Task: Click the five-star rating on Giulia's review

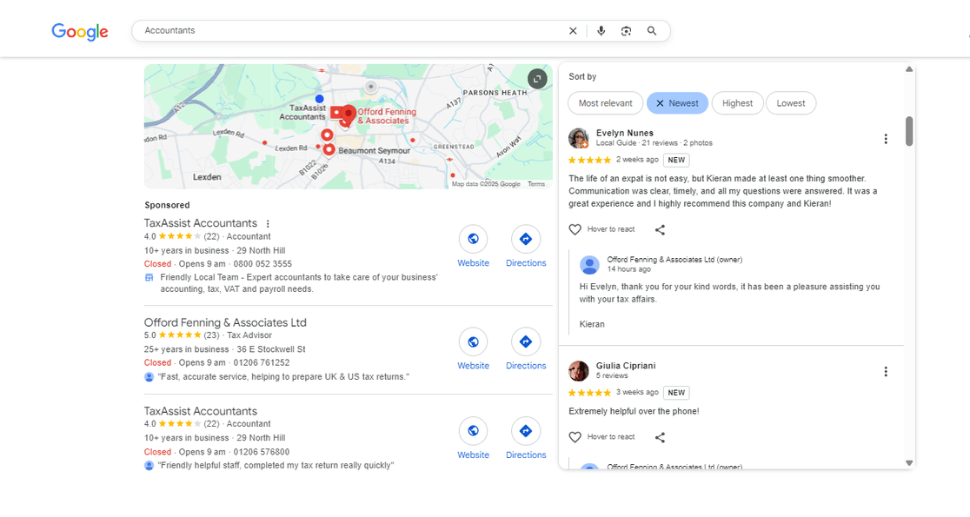Action: (590, 393)
